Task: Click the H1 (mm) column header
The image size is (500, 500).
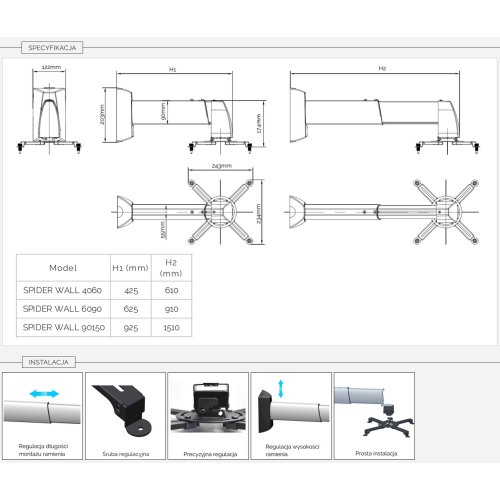Action: (x=131, y=268)
